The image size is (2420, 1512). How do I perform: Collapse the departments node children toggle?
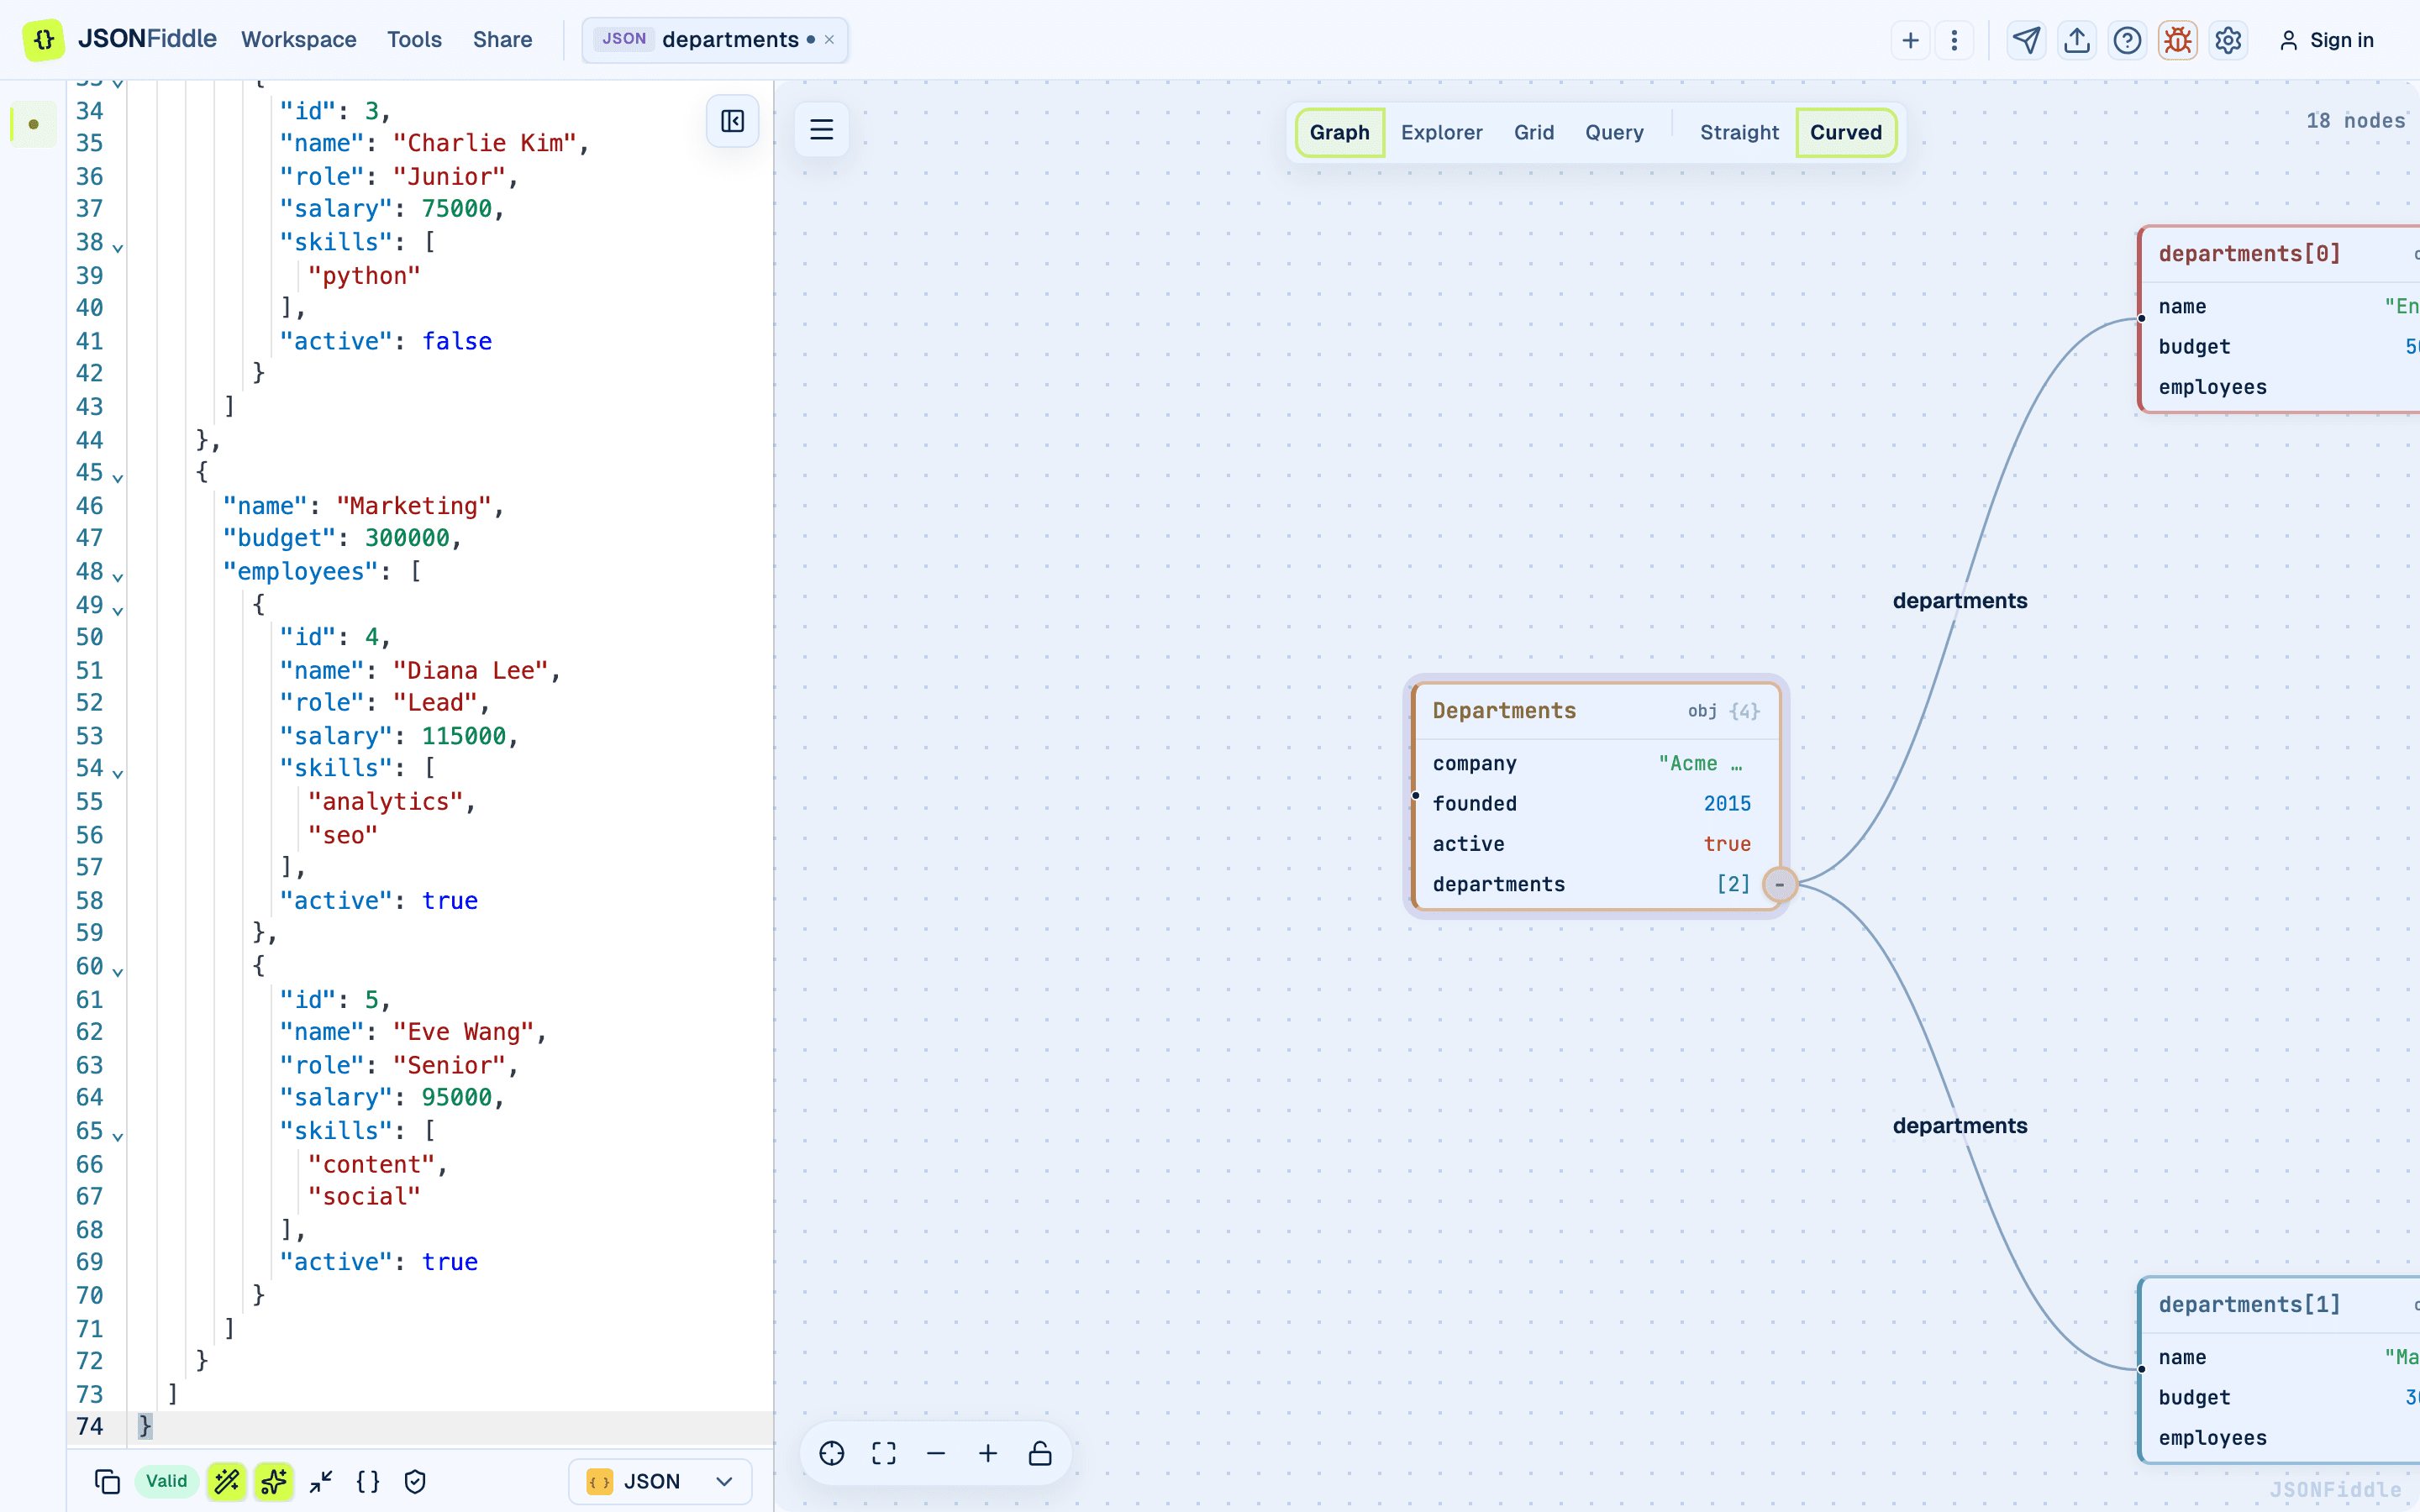click(x=1779, y=885)
